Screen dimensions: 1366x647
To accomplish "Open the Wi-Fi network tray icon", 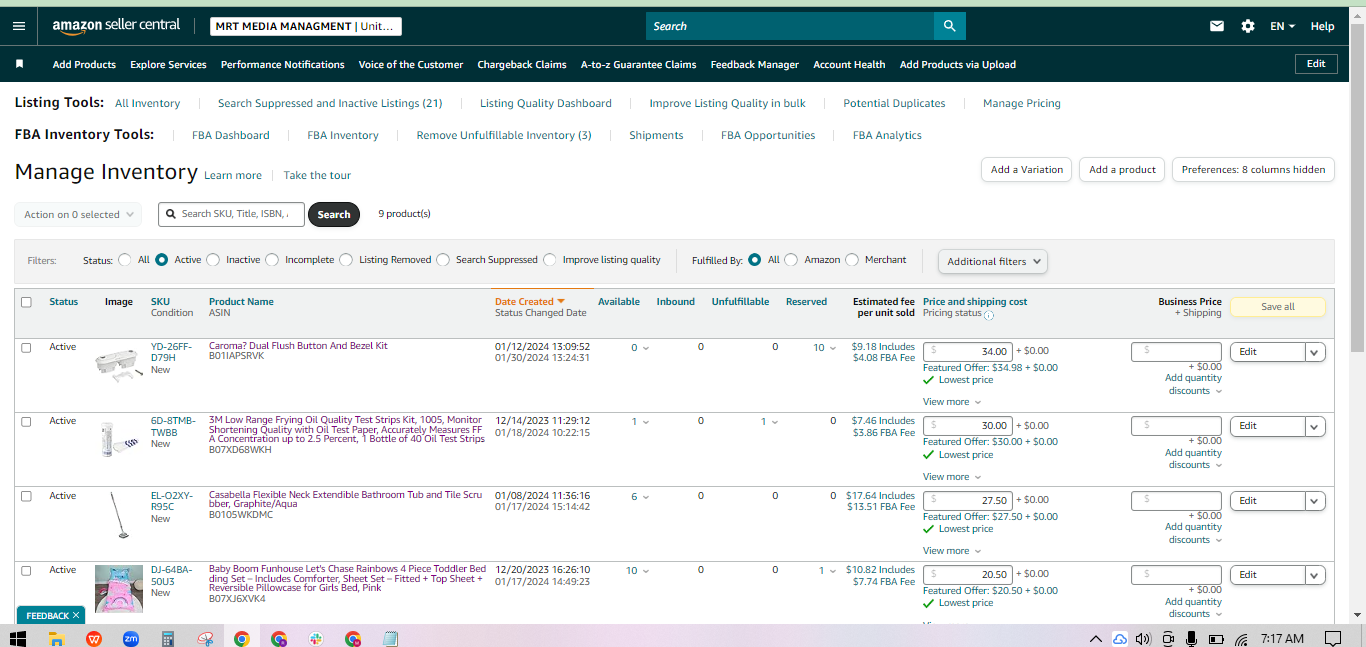I will (x=1240, y=638).
